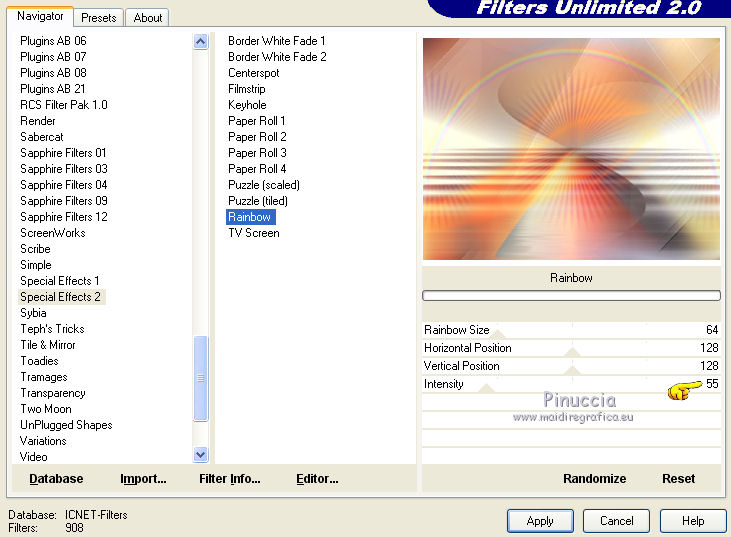
Task: Select the Toadies category
Action: 40,361
